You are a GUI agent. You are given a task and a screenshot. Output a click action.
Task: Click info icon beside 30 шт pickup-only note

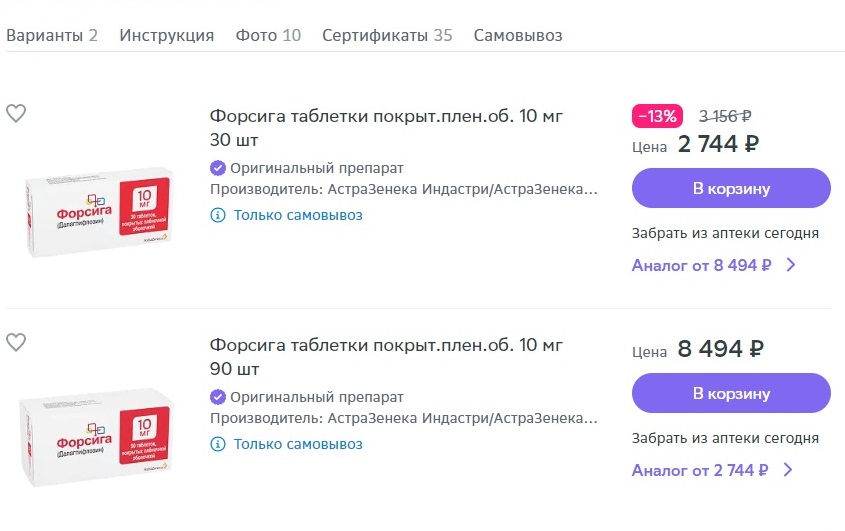[x=218, y=215]
